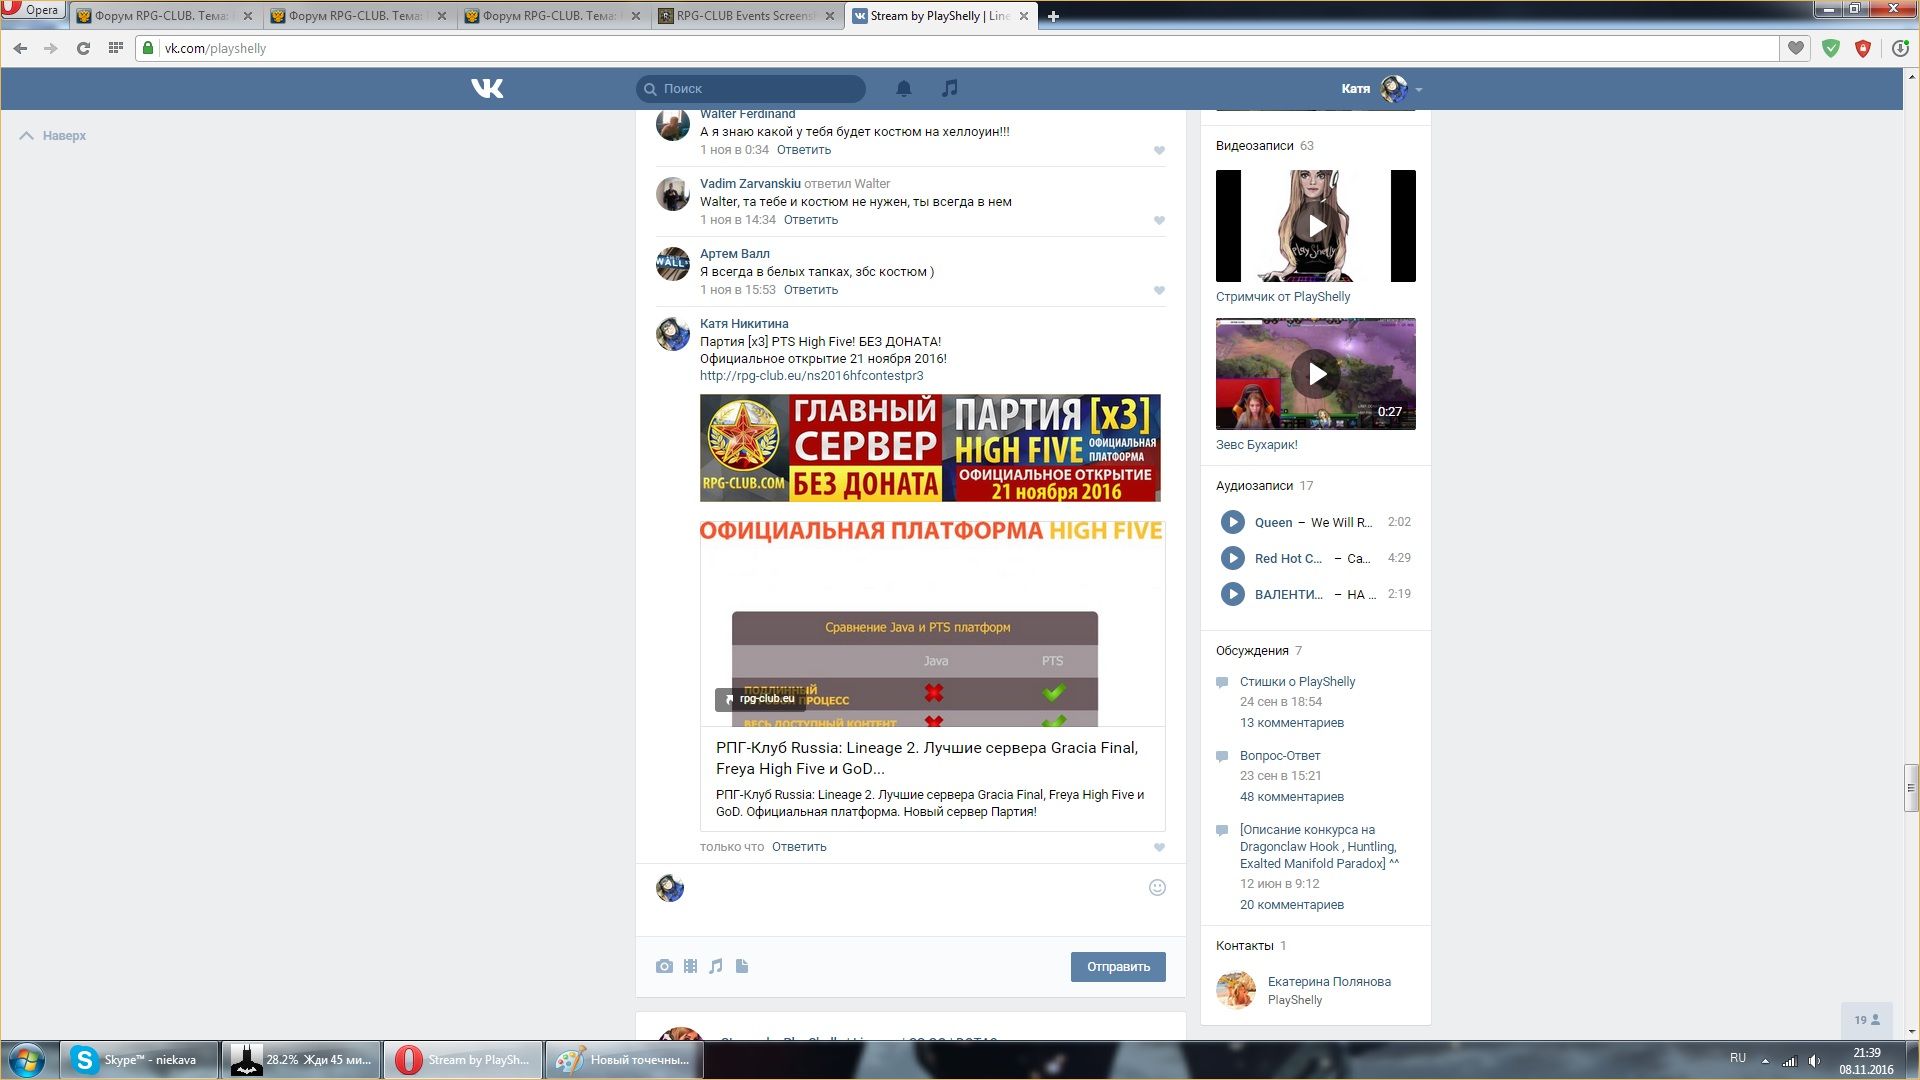Like Катя Никитина's post with heart icon
Screen dimensions: 1920x1080
click(1159, 847)
